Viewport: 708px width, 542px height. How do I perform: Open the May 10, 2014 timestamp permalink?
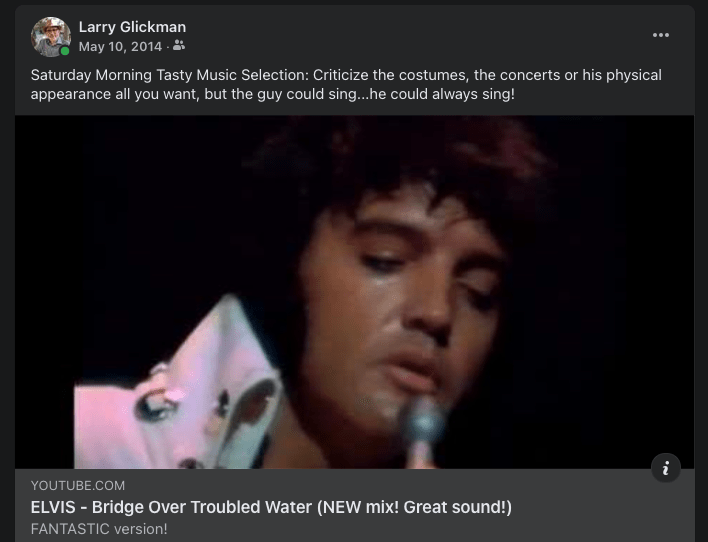click(120, 47)
